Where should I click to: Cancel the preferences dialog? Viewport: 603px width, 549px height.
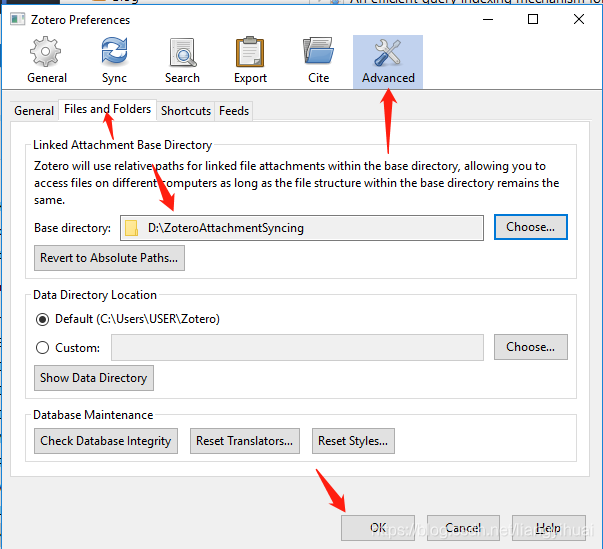pyautogui.click(x=463, y=528)
